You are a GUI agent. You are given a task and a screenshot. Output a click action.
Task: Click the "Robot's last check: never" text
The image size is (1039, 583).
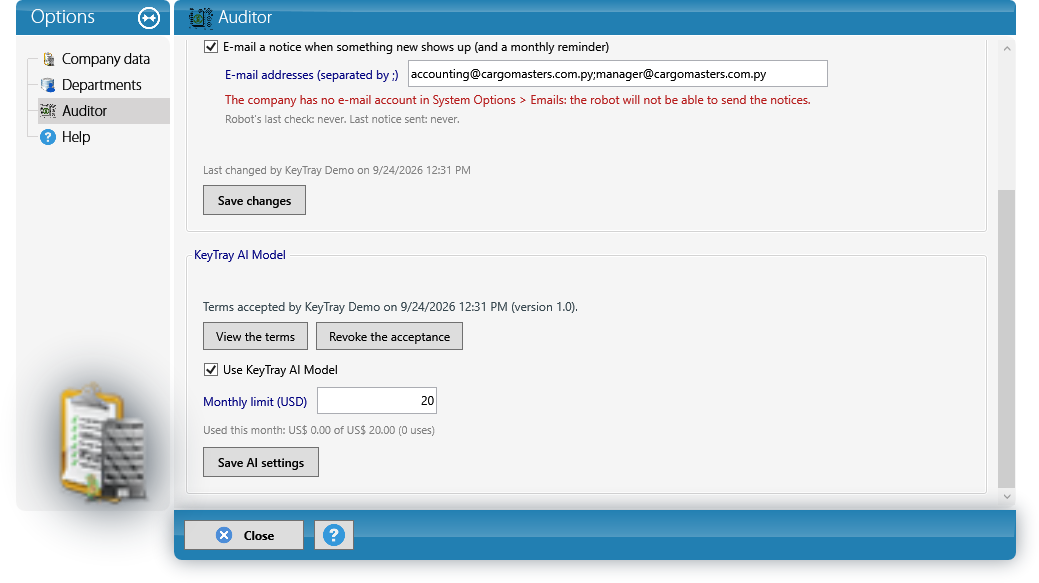[342, 119]
